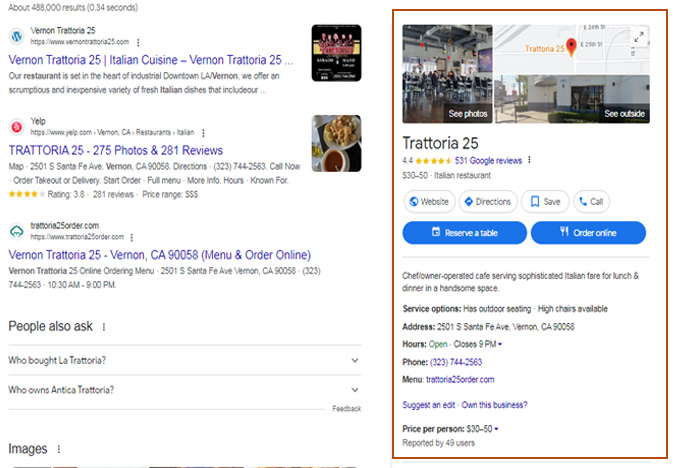Click the Suggest an edit link
The height and width of the screenshot is (468, 677).
tap(429, 405)
